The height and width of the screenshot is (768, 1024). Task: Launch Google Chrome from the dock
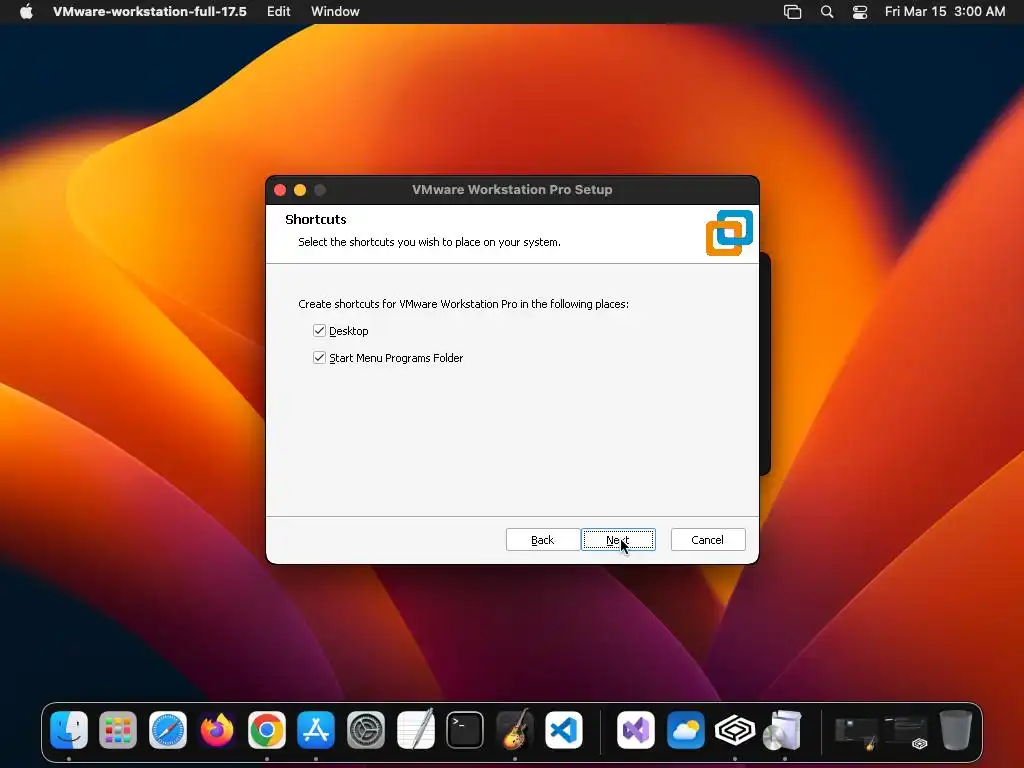click(266, 729)
